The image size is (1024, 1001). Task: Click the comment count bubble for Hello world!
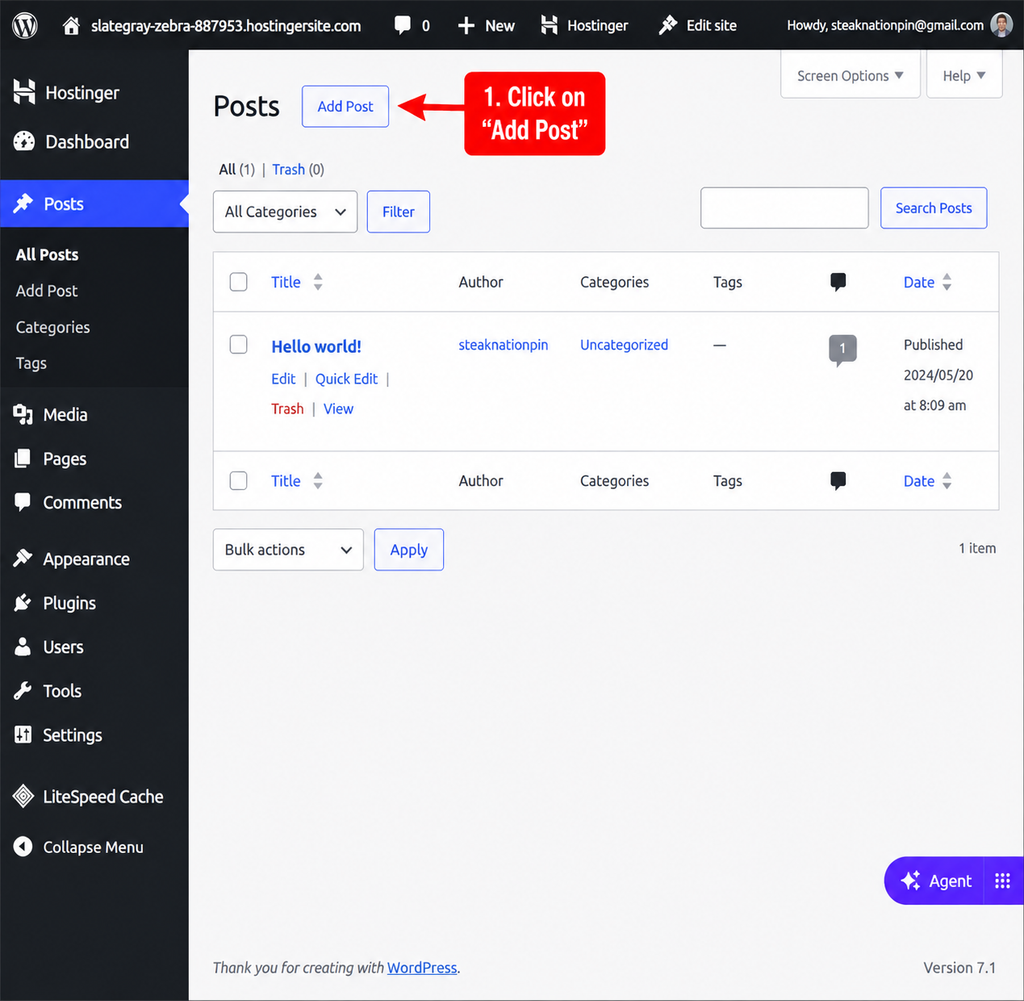(842, 349)
